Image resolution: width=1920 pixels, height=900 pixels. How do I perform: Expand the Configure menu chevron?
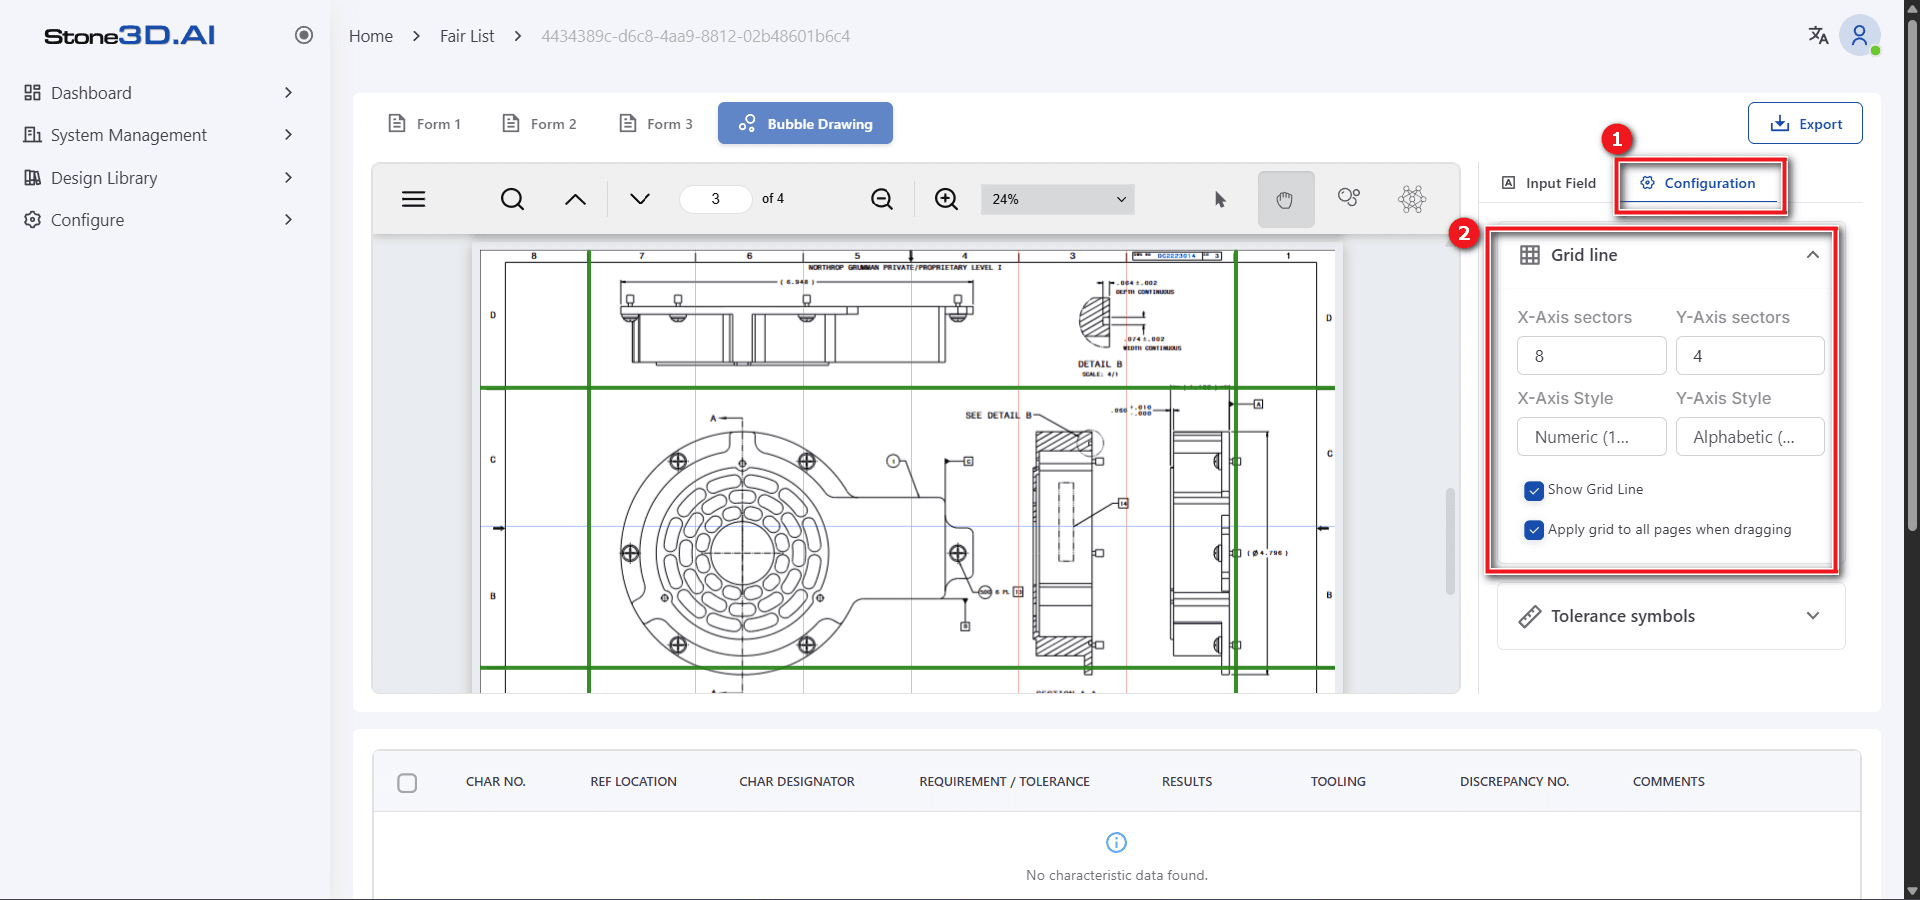coord(288,219)
